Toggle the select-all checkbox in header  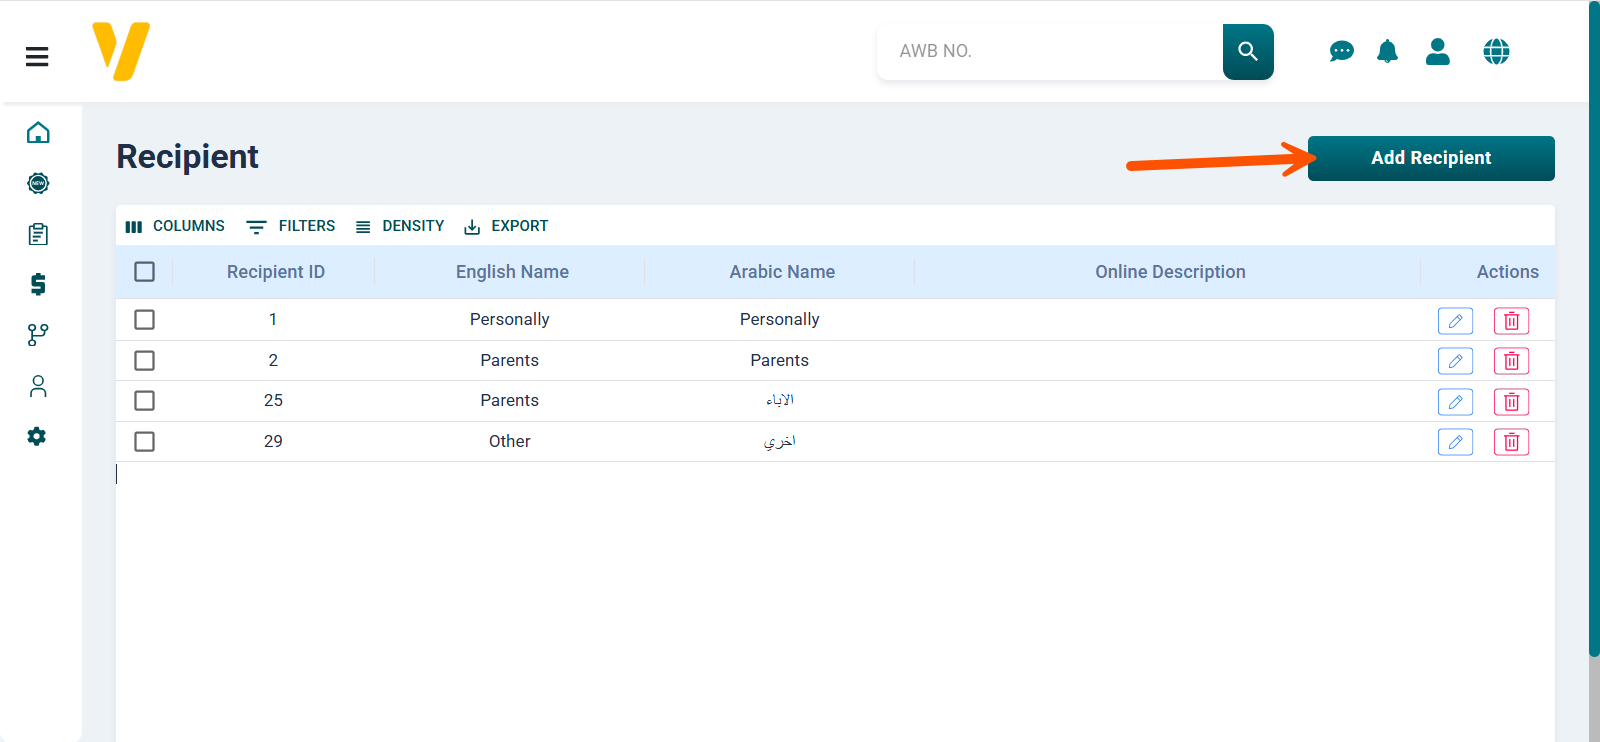coord(145,272)
